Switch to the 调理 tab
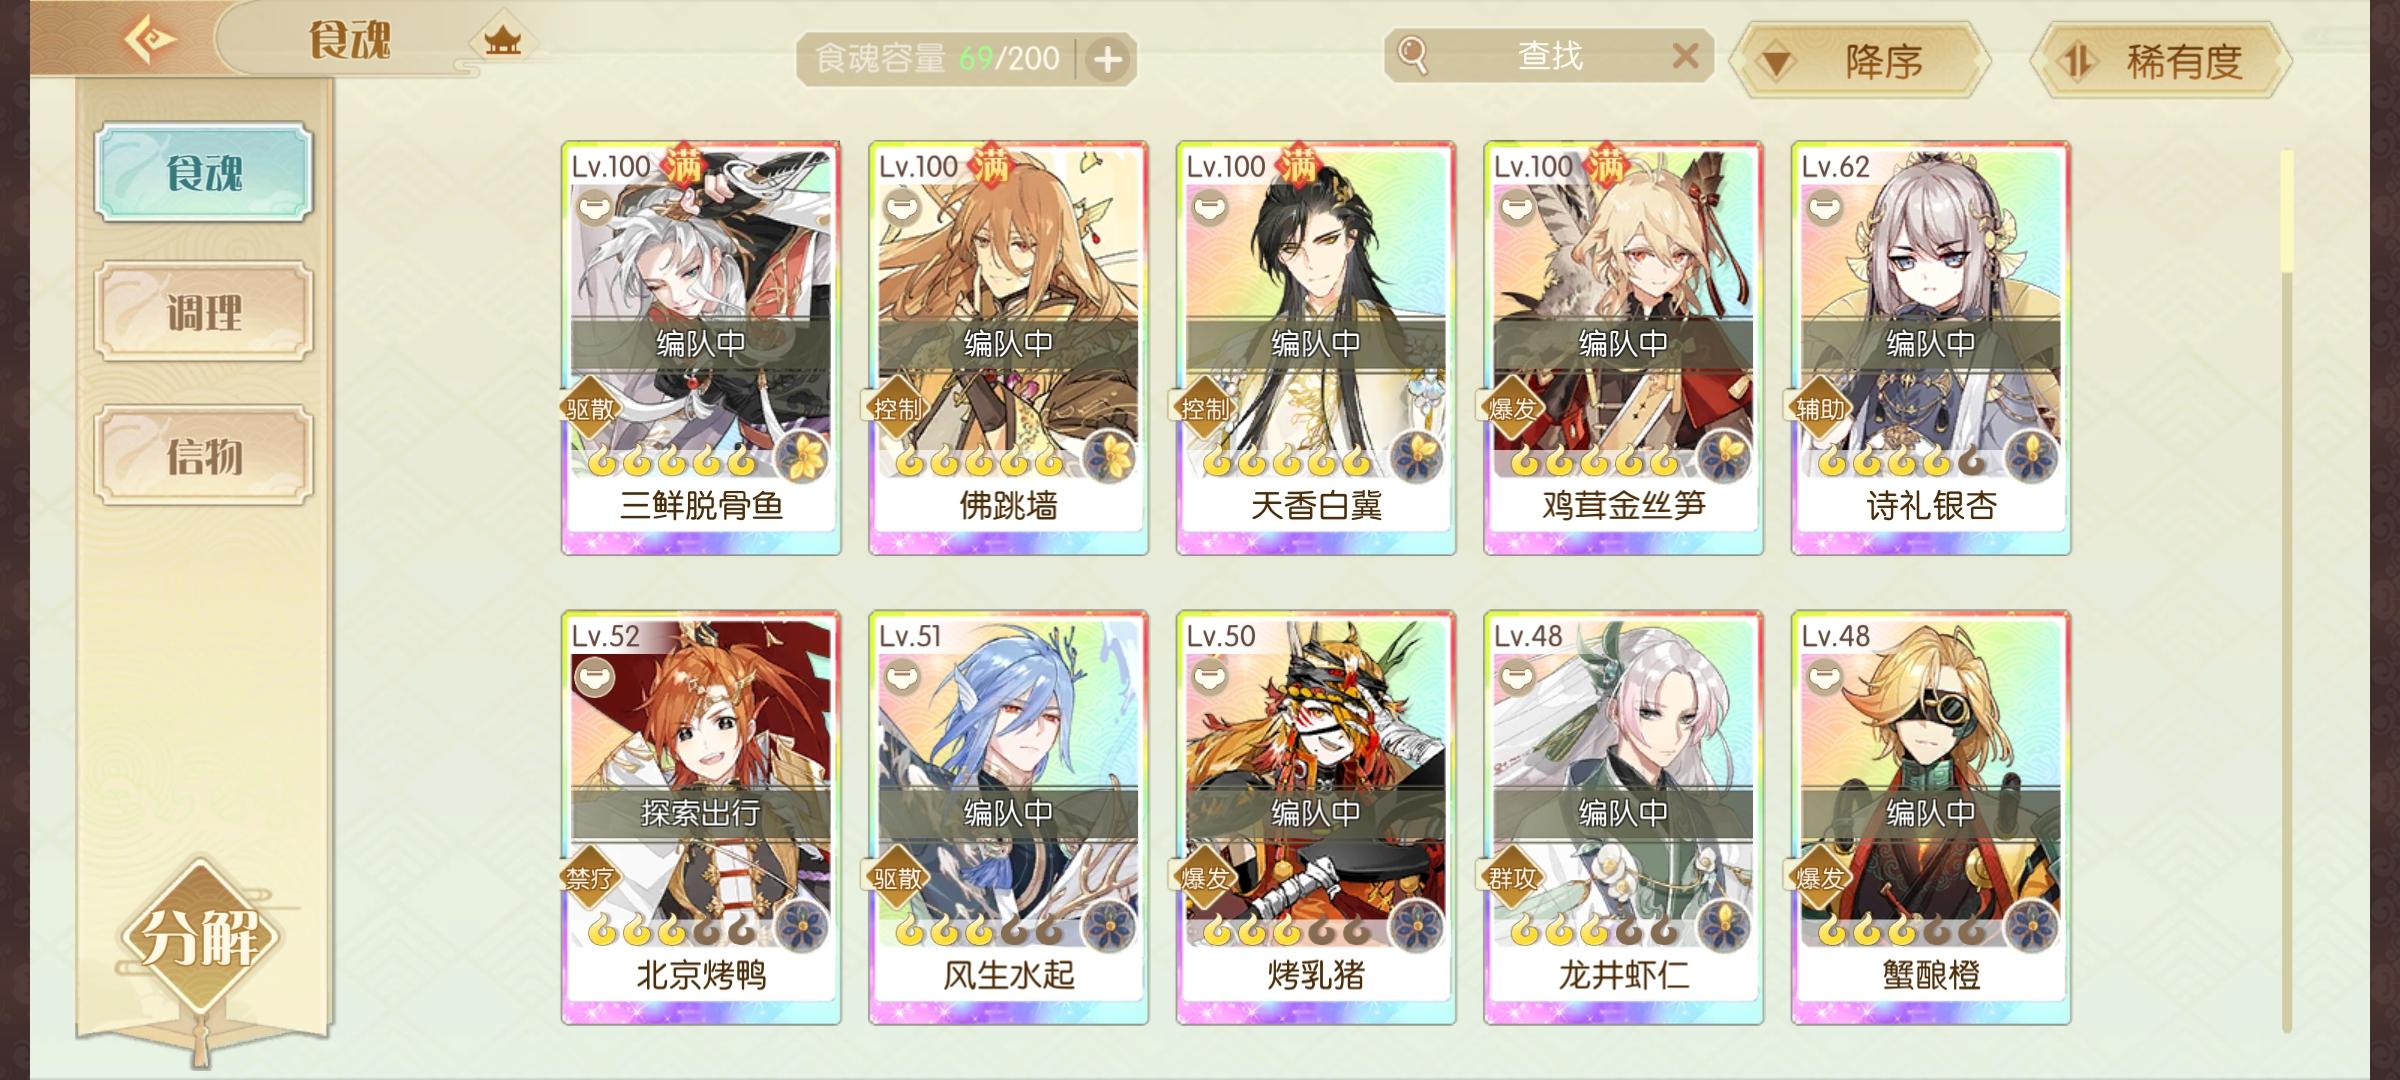The image size is (2400, 1080). [x=204, y=312]
